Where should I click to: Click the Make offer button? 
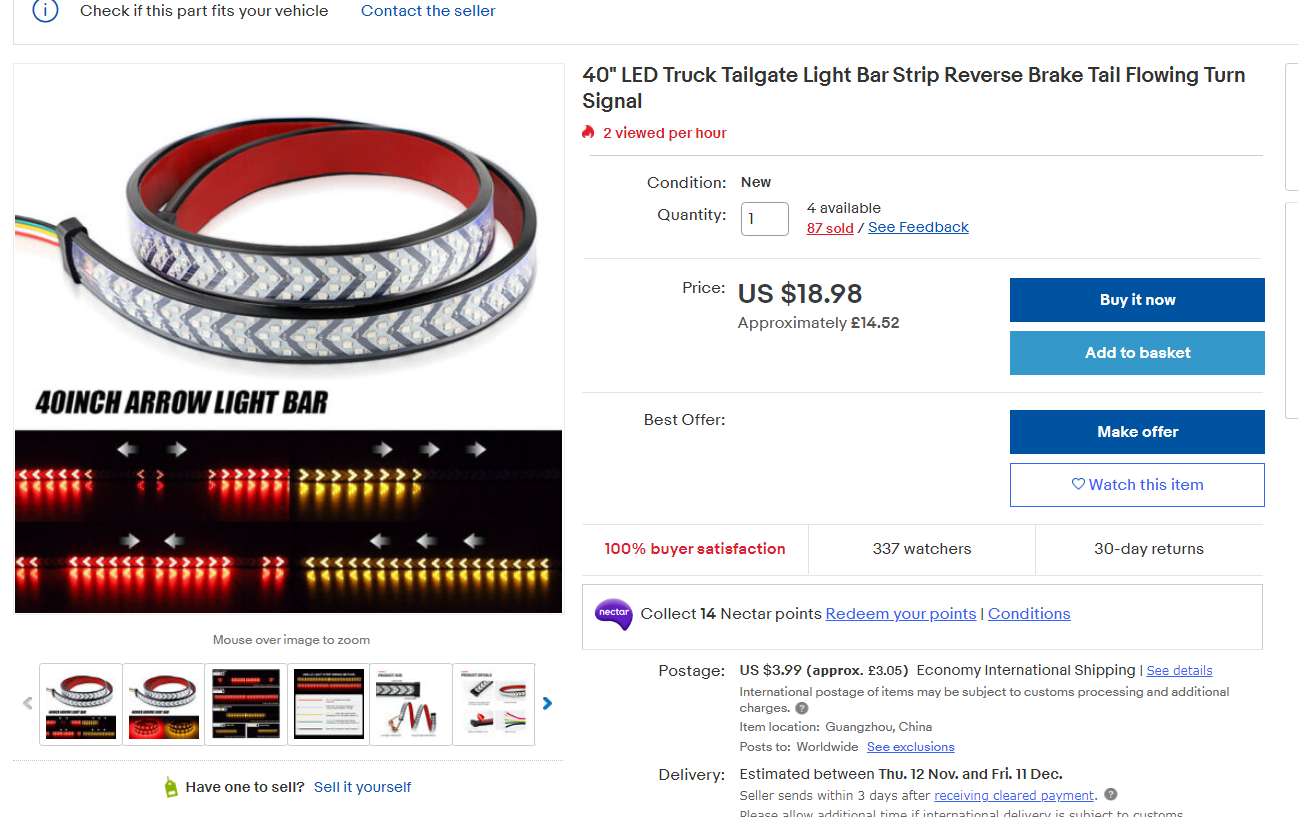click(1137, 432)
